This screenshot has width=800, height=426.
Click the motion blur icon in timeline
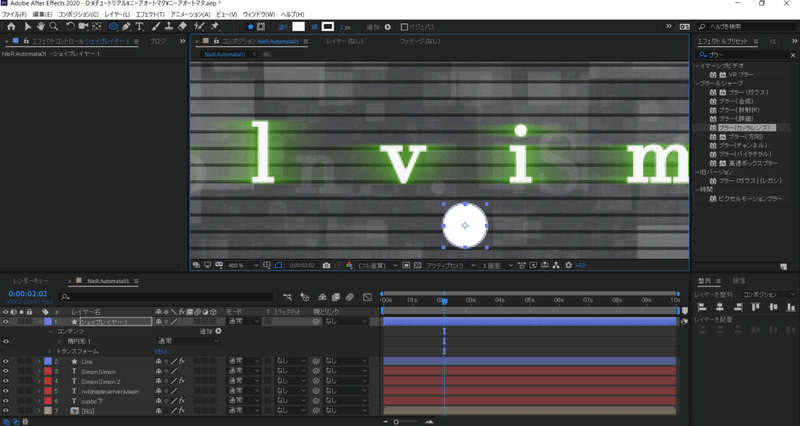(x=349, y=297)
